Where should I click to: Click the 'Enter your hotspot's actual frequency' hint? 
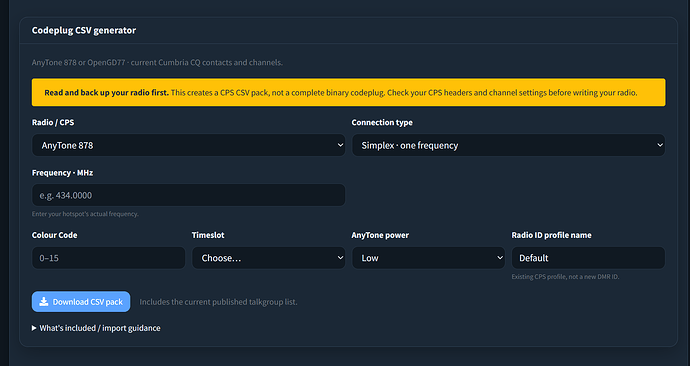85,214
